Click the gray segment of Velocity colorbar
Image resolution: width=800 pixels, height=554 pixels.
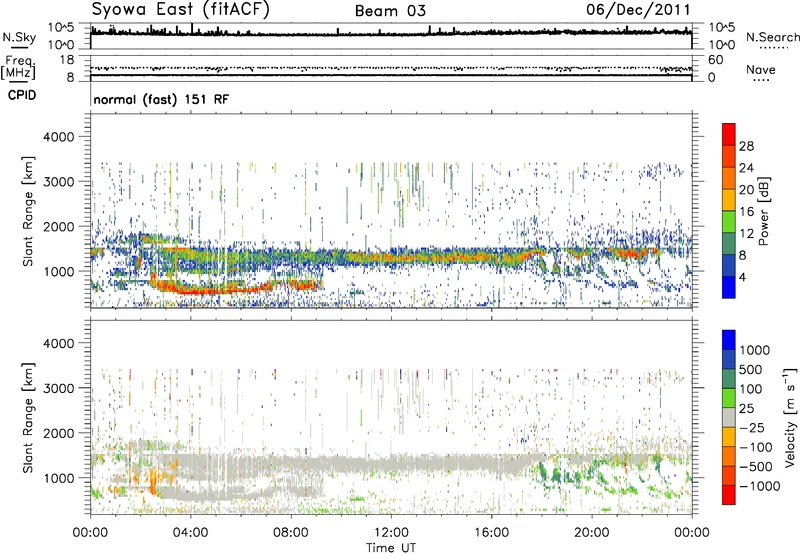(x=729, y=418)
